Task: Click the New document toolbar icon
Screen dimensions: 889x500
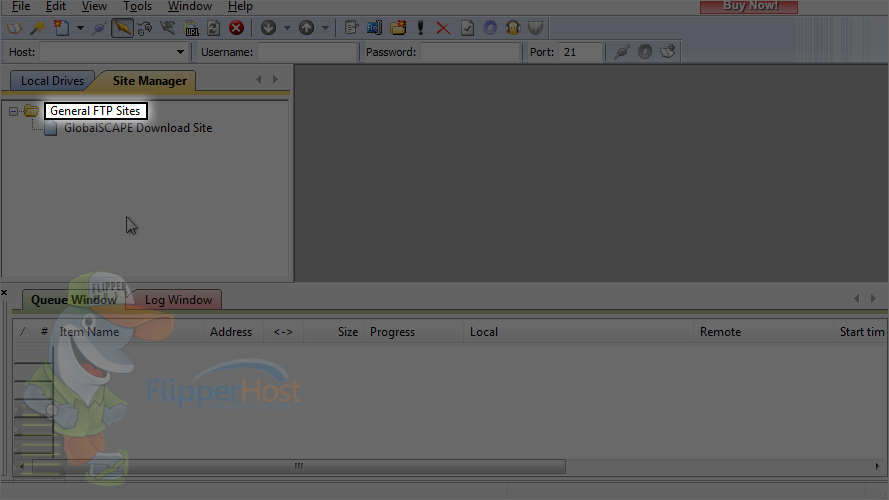Action: click(61, 28)
